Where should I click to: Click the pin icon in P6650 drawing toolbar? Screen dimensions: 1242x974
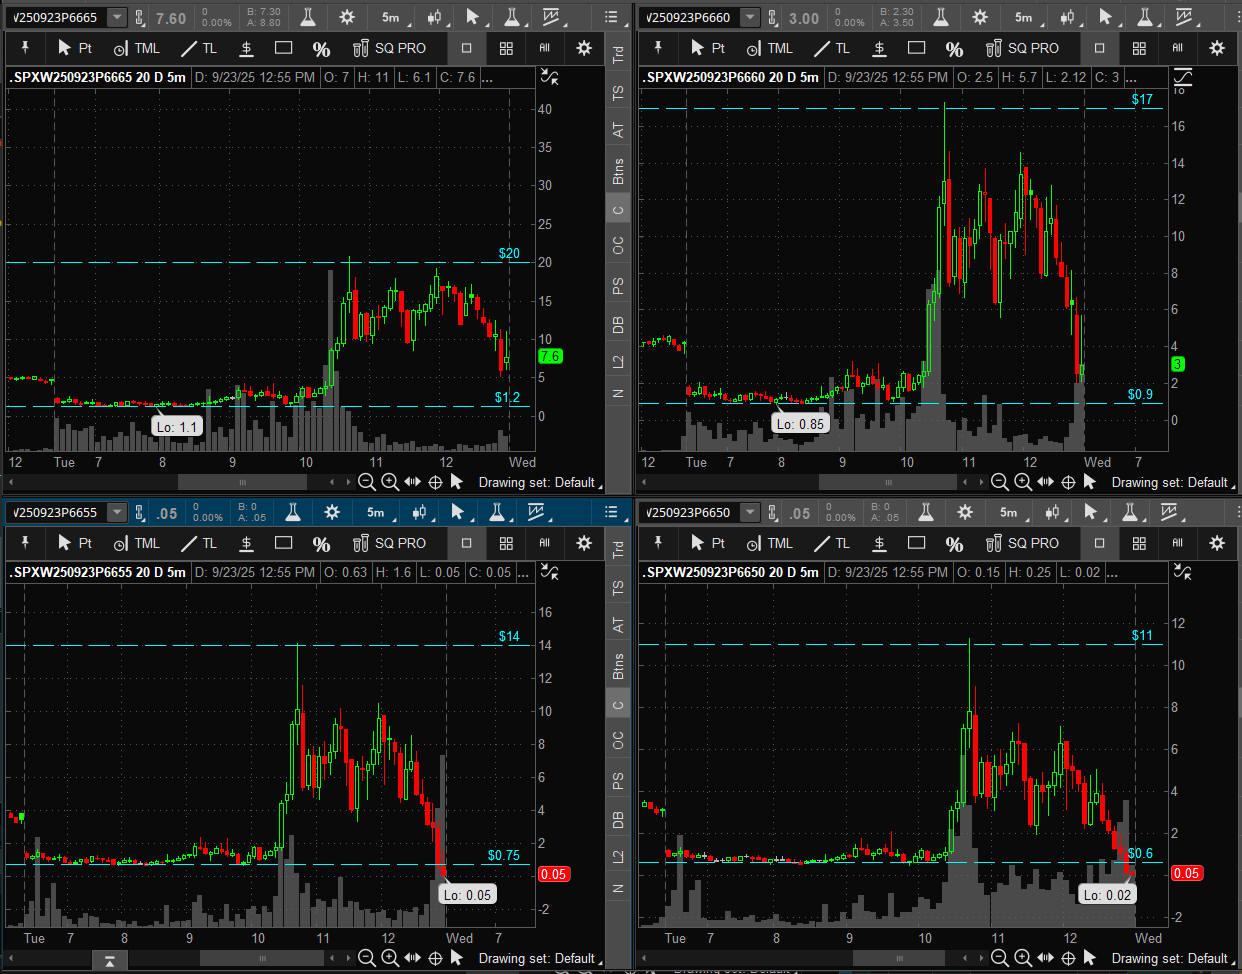[x=658, y=542]
